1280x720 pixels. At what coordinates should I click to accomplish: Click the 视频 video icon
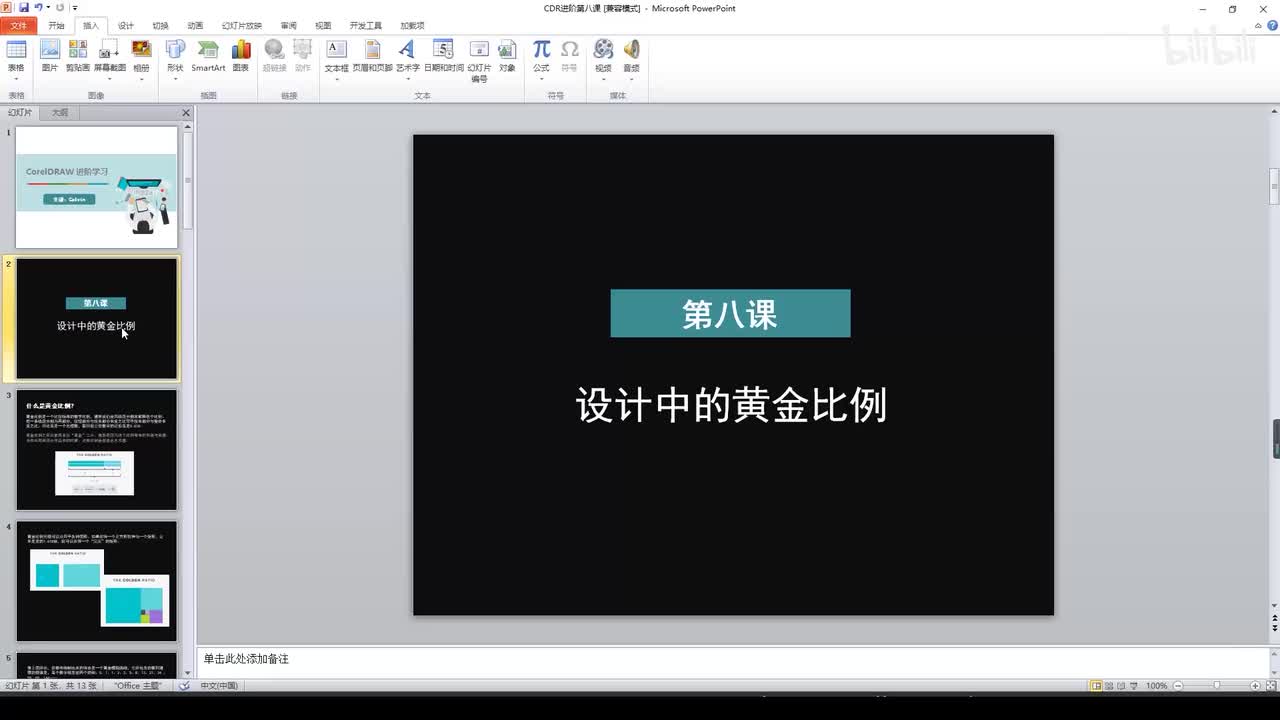pyautogui.click(x=603, y=50)
